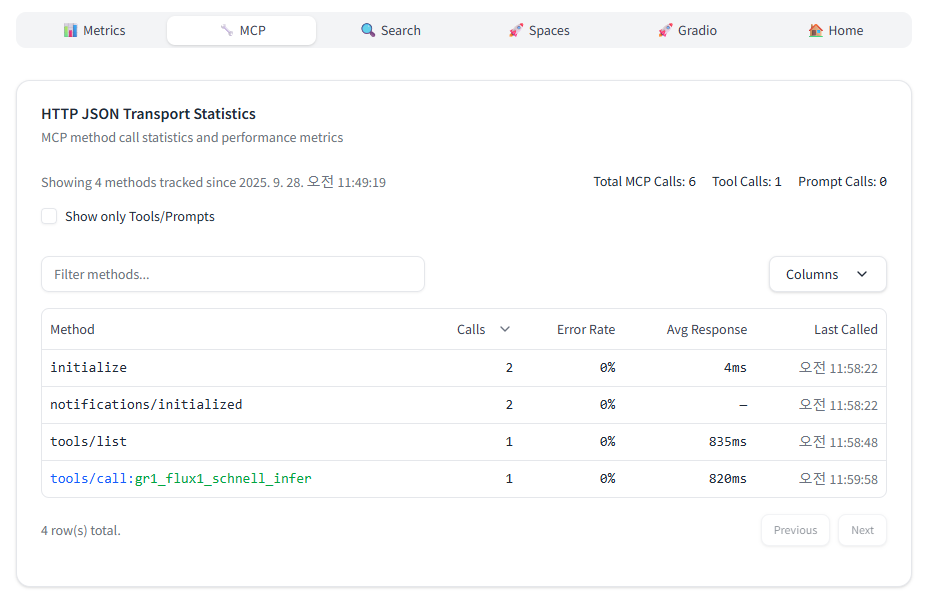This screenshot has height=602, width=943.
Task: Click the Avg Response column header
Action: [706, 330]
